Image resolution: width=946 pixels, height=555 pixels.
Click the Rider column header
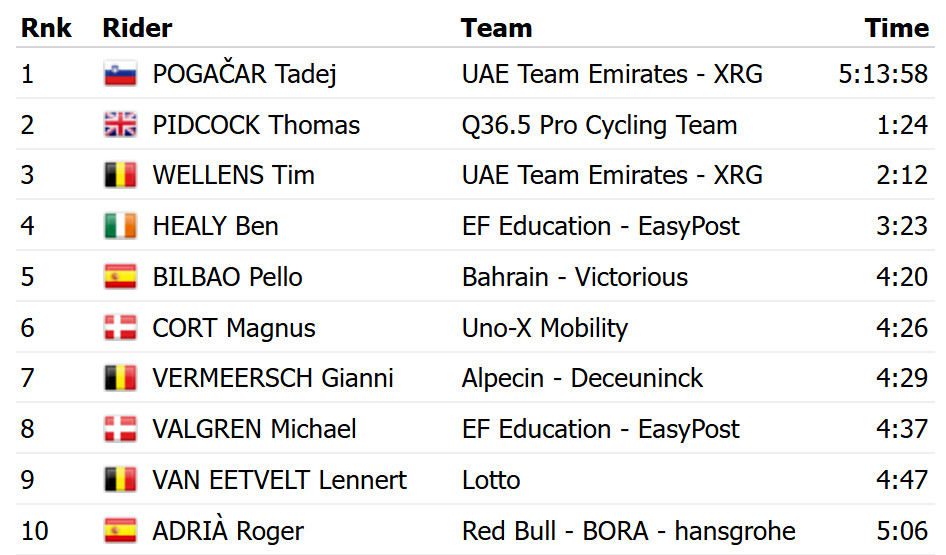137,28
